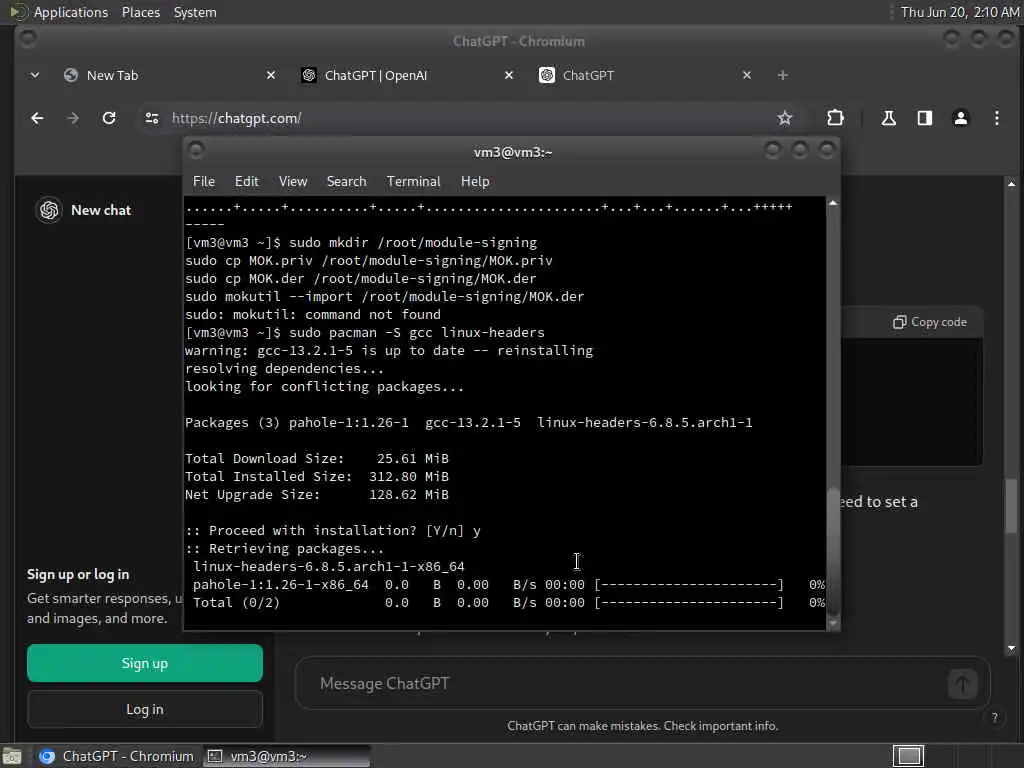Open the Chromium three-dot menu
1024x768 pixels.
996,118
